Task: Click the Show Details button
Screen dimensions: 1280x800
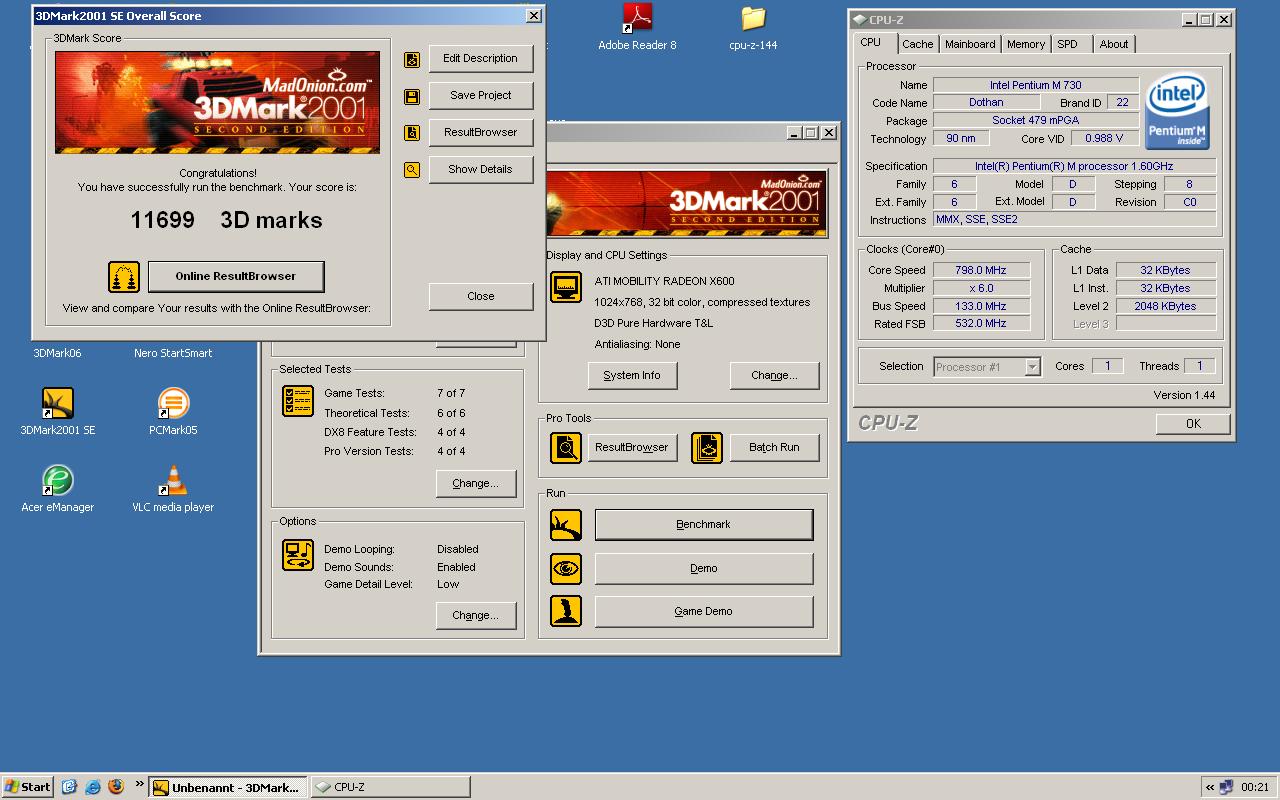Action: [x=481, y=170]
